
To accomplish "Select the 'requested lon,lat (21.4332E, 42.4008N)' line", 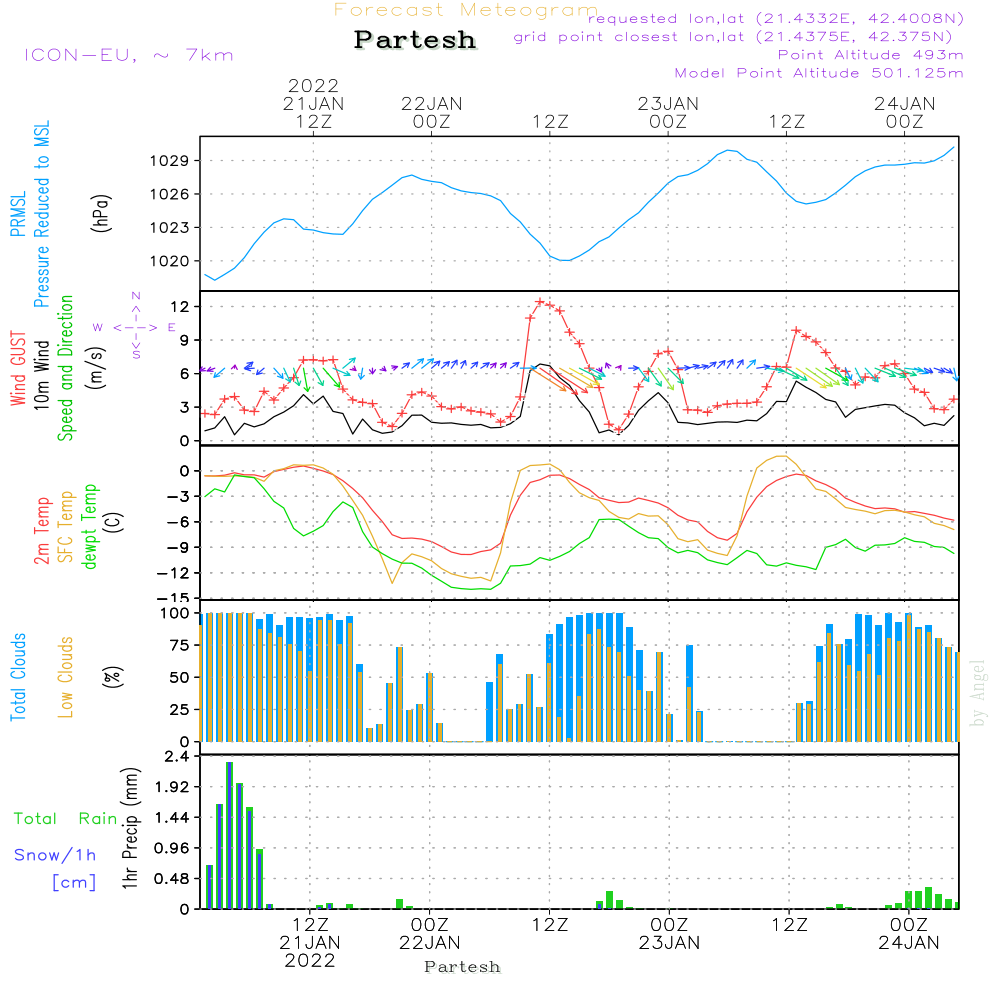I will (x=776, y=18).
